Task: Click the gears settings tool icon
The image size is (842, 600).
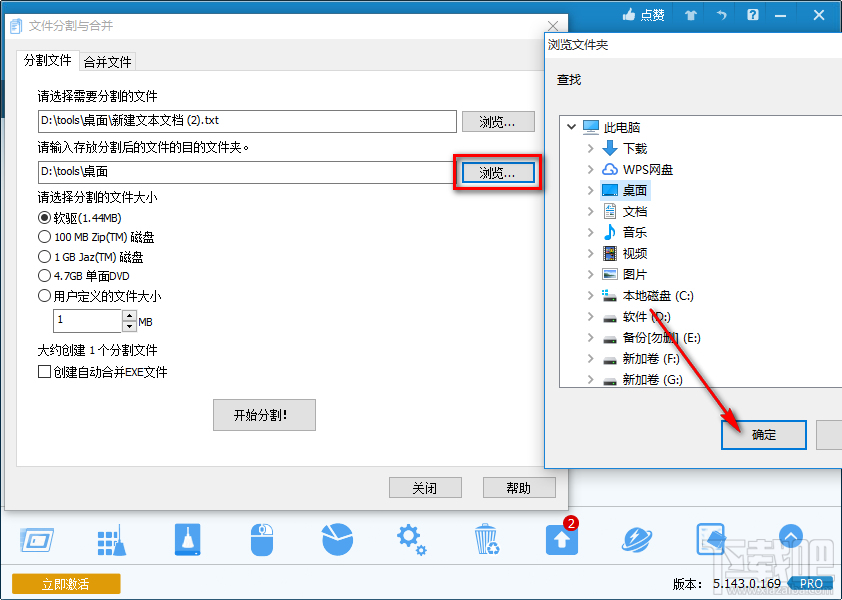Action: (411, 538)
